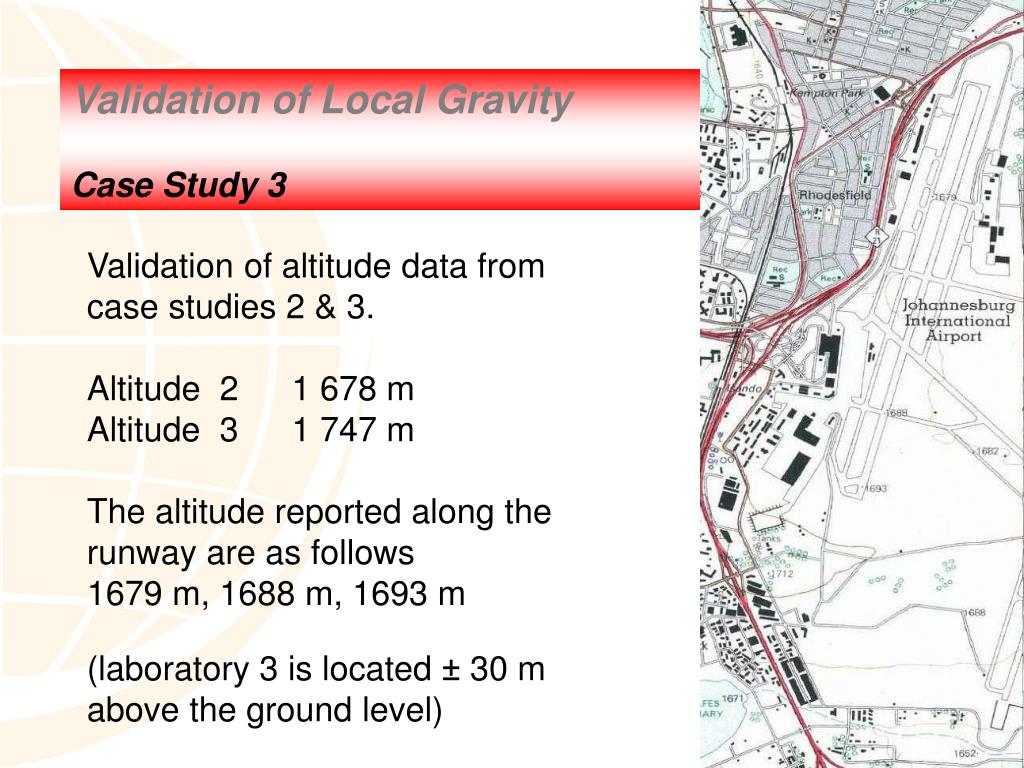Click the map elevation label "1671"

click(734, 699)
